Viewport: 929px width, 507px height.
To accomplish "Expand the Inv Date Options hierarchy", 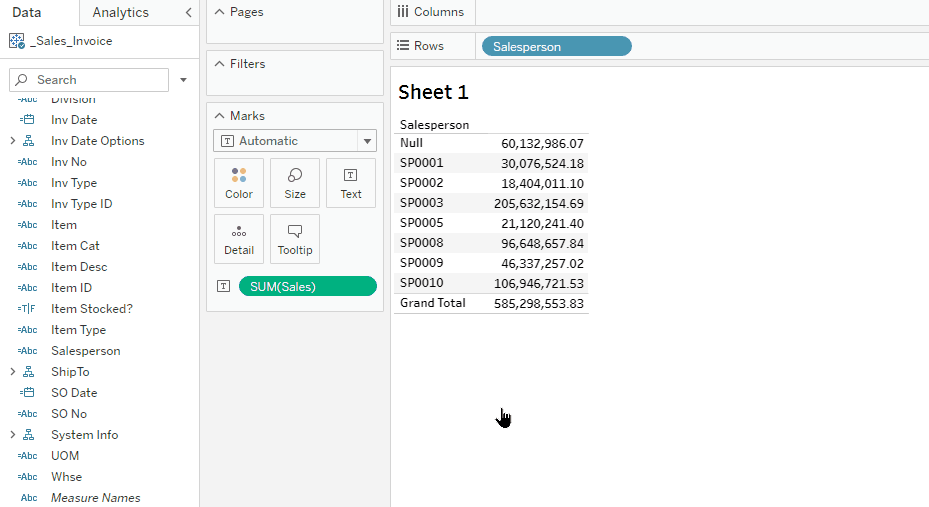I will (12, 141).
